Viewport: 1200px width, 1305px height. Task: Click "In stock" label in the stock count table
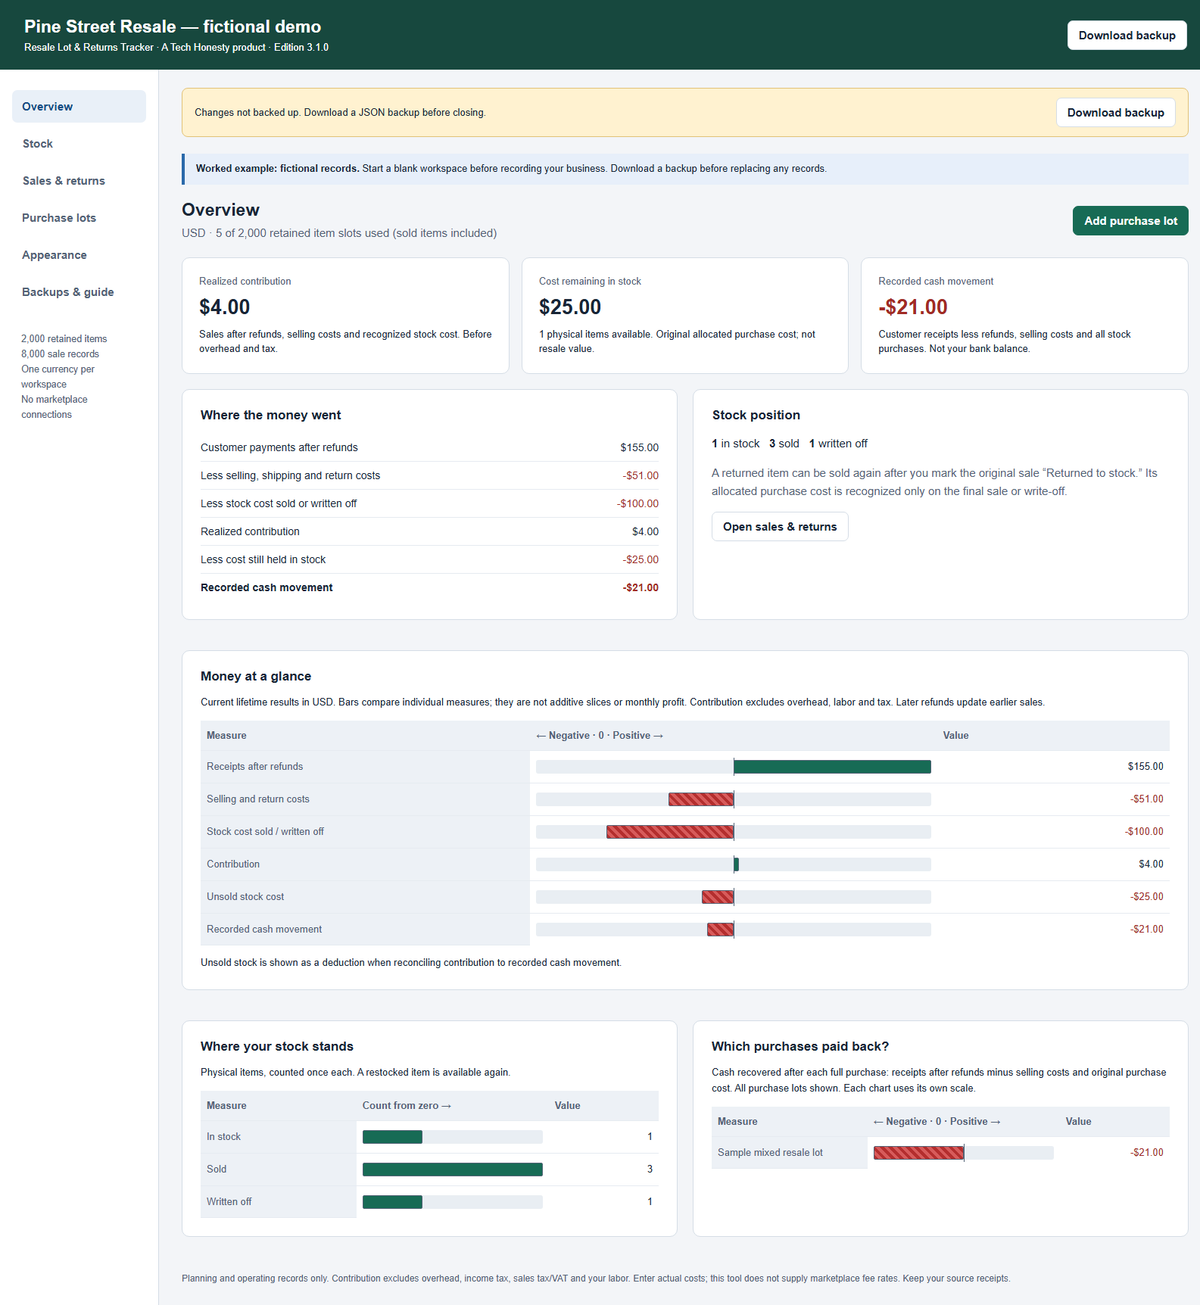224,1137
